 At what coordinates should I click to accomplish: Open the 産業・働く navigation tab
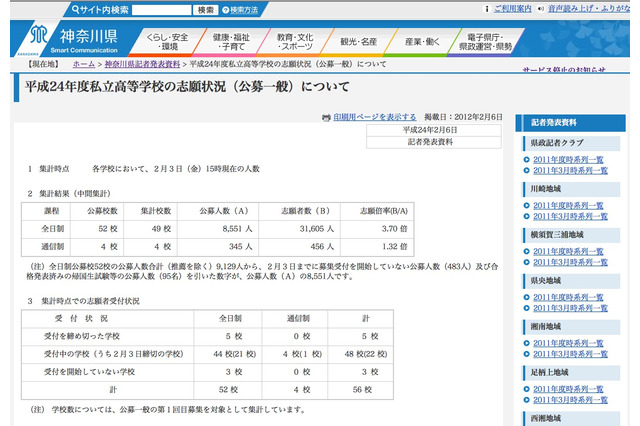pos(422,42)
